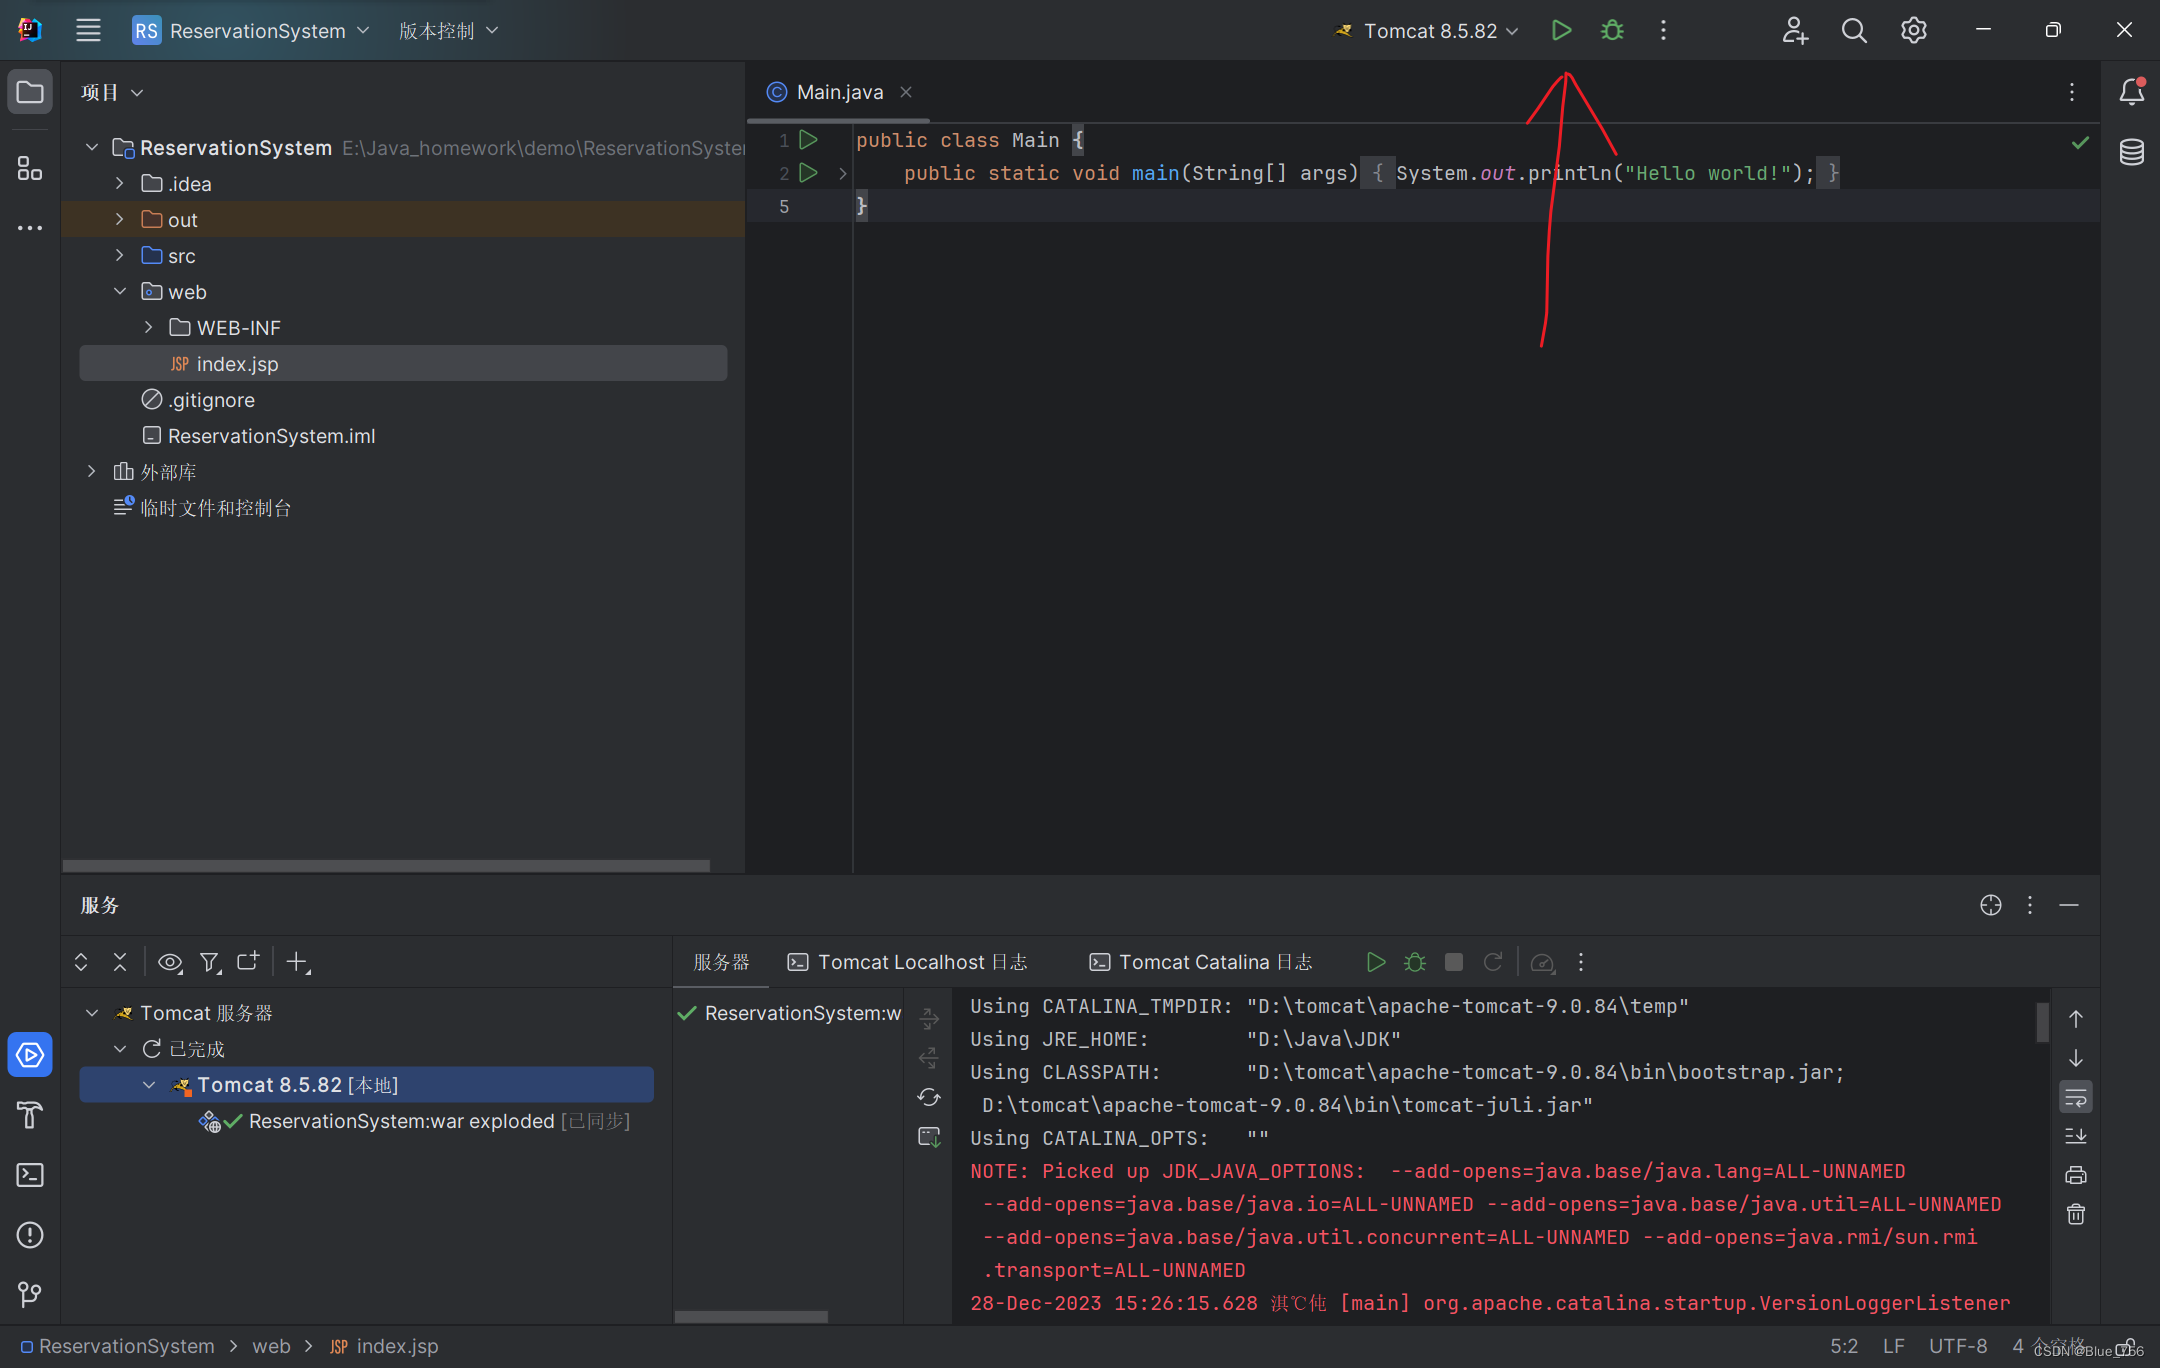
Task: Open the Build hammer tool window
Action: point(30,1115)
